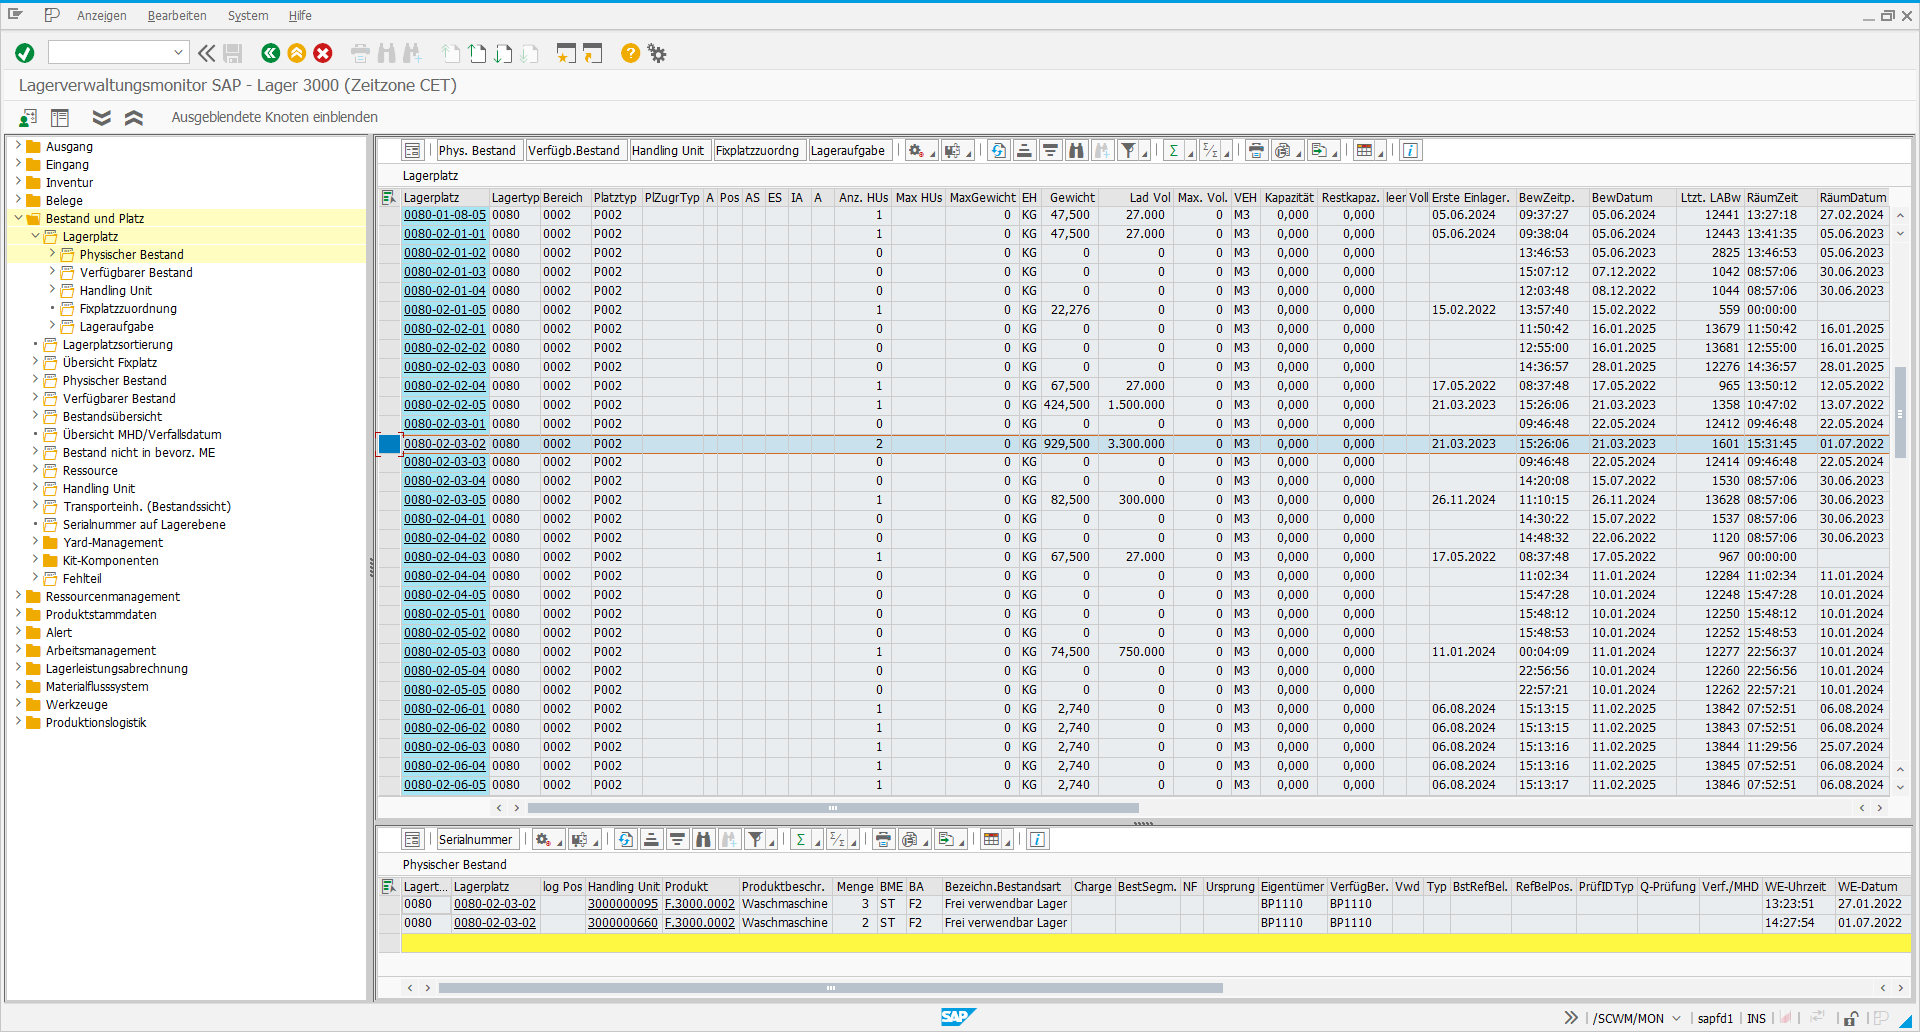This screenshot has width=1920, height=1032.
Task: Toggle row selector for Lagerplatz 0080-01-08-05
Action: [x=389, y=215]
